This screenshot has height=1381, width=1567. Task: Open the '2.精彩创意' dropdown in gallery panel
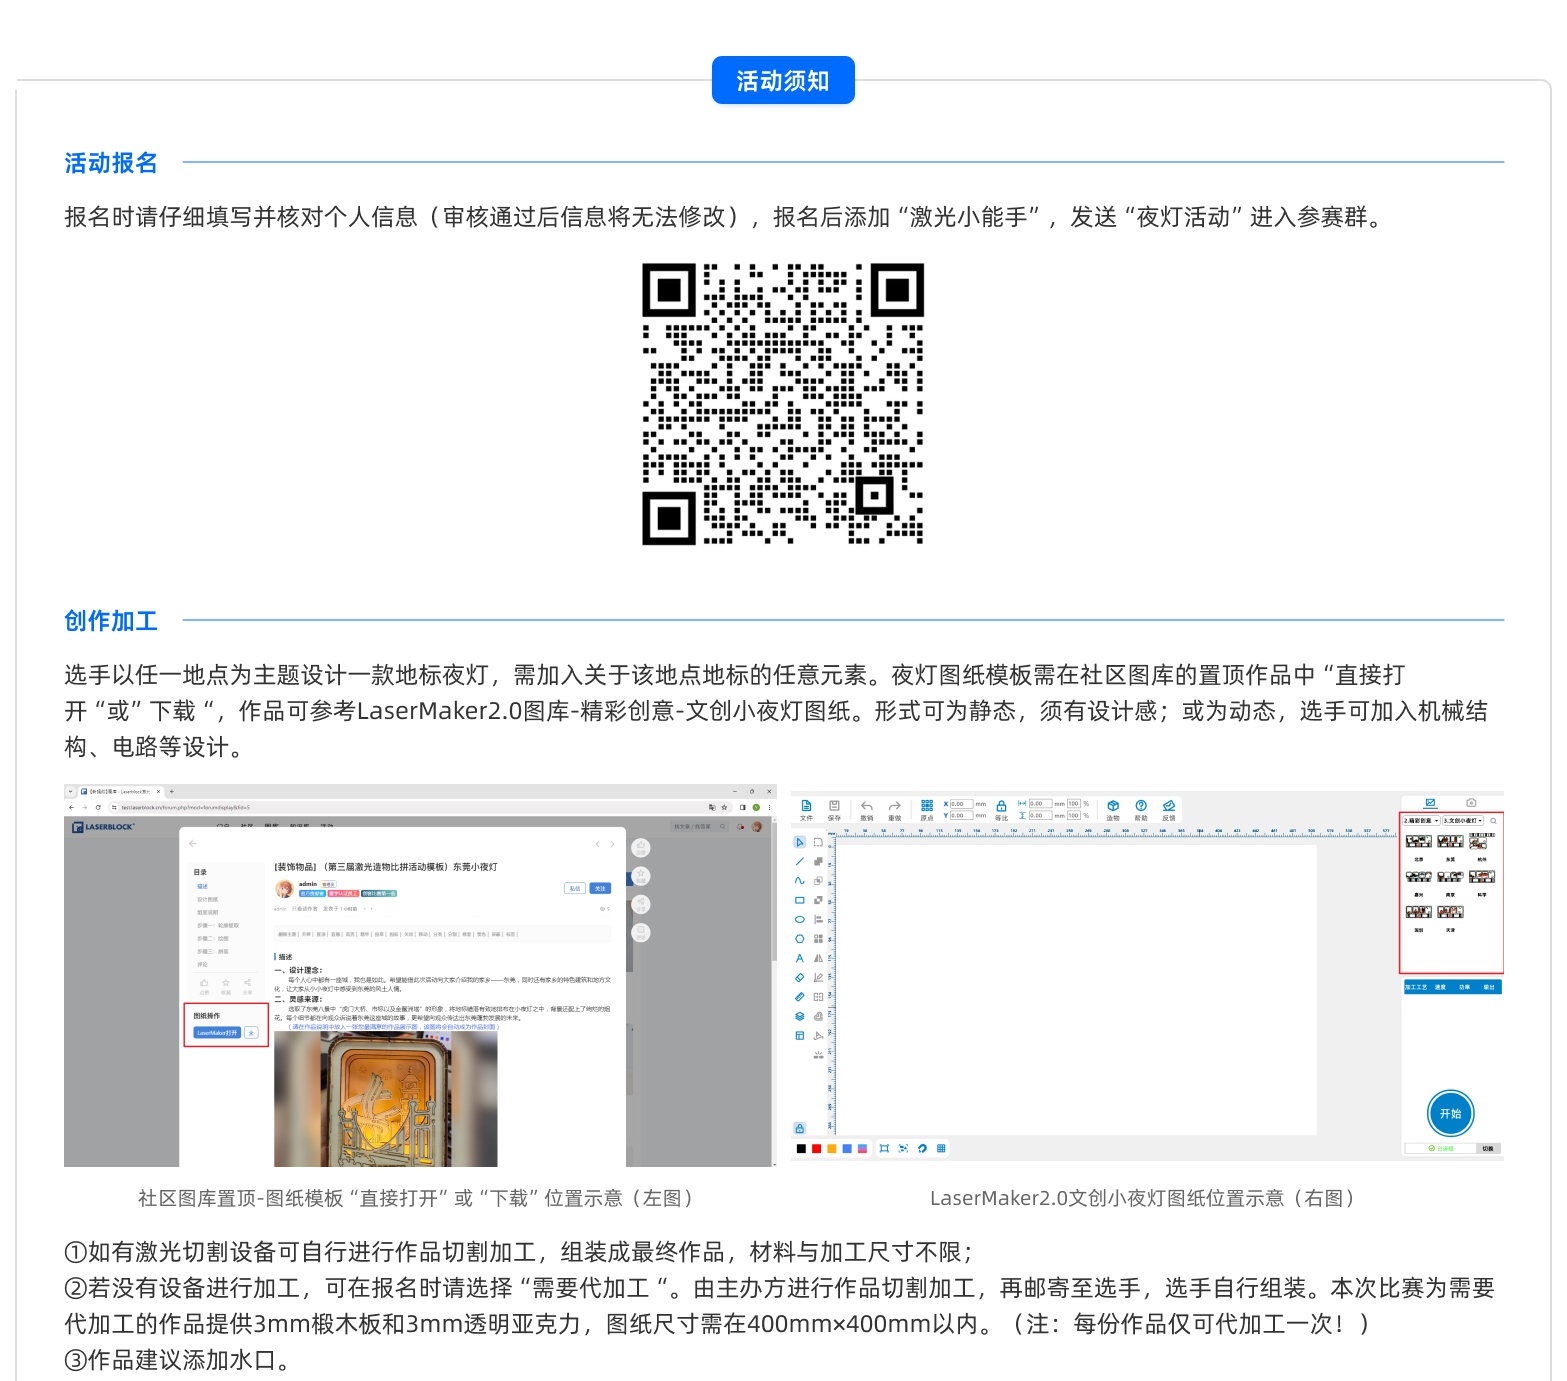(x=1421, y=820)
